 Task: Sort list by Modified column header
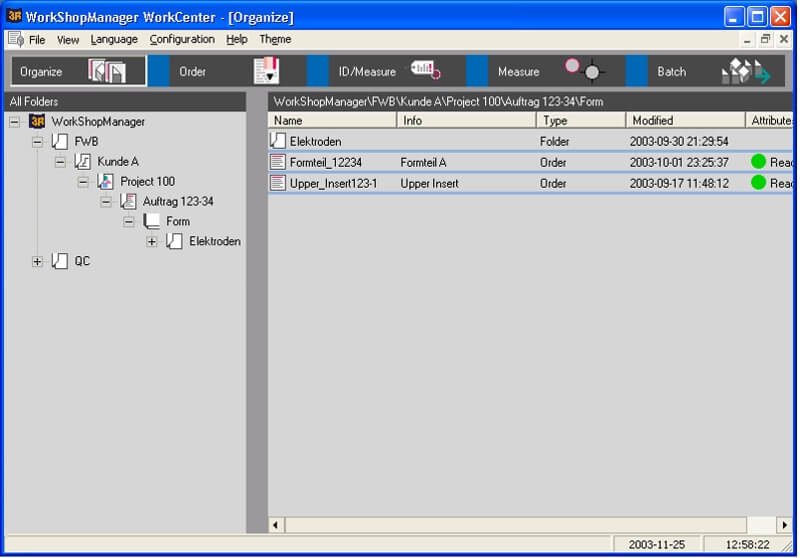point(686,120)
